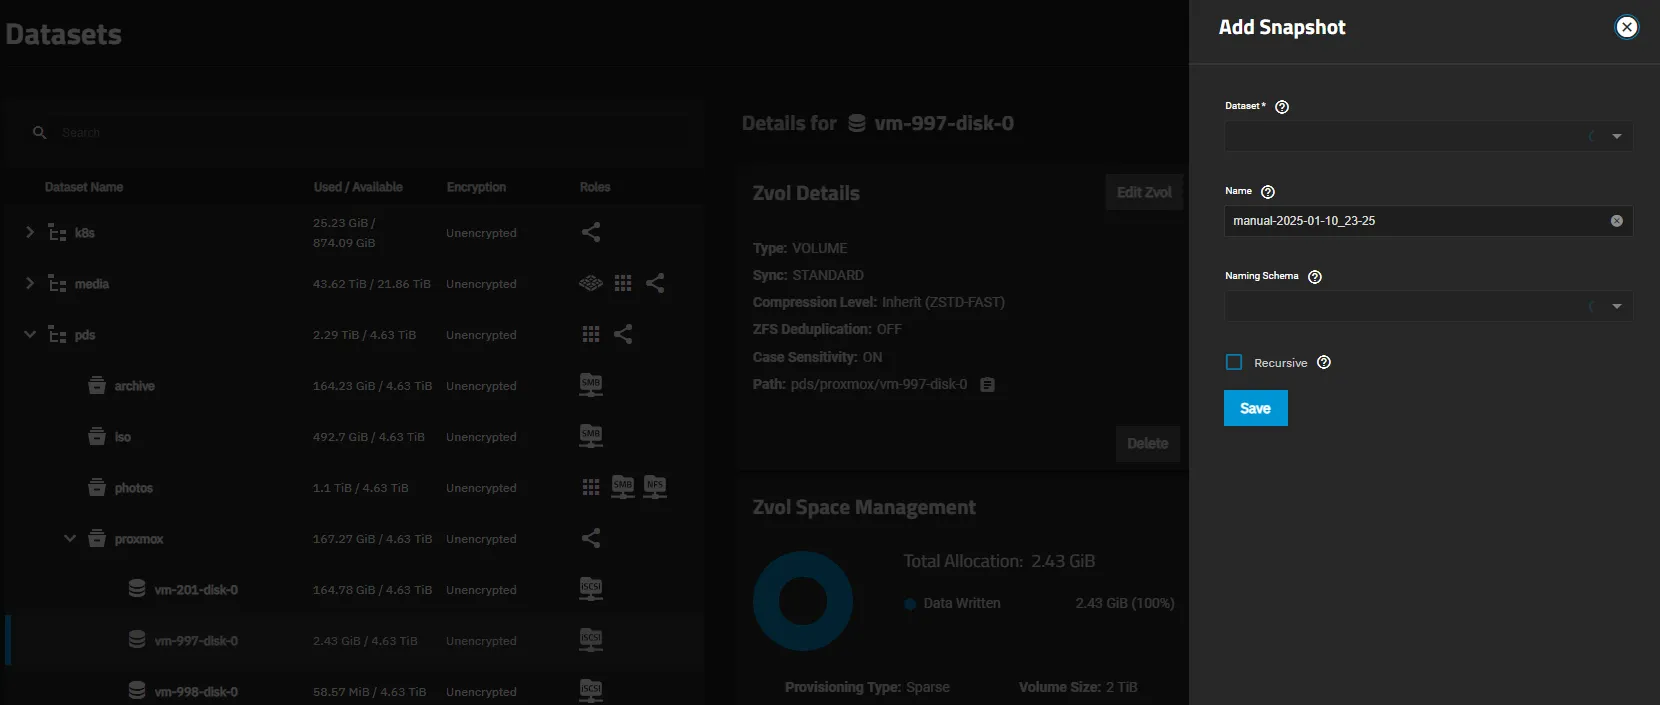1660x705 pixels.
Task: Click Edit Zvol button
Action: [1144, 192]
